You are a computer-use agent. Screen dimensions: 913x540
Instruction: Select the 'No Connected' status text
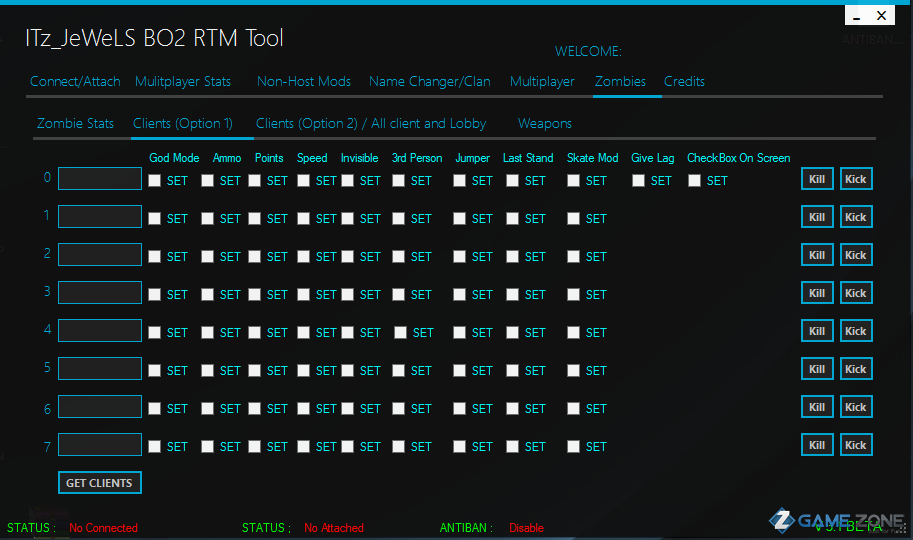point(103,528)
